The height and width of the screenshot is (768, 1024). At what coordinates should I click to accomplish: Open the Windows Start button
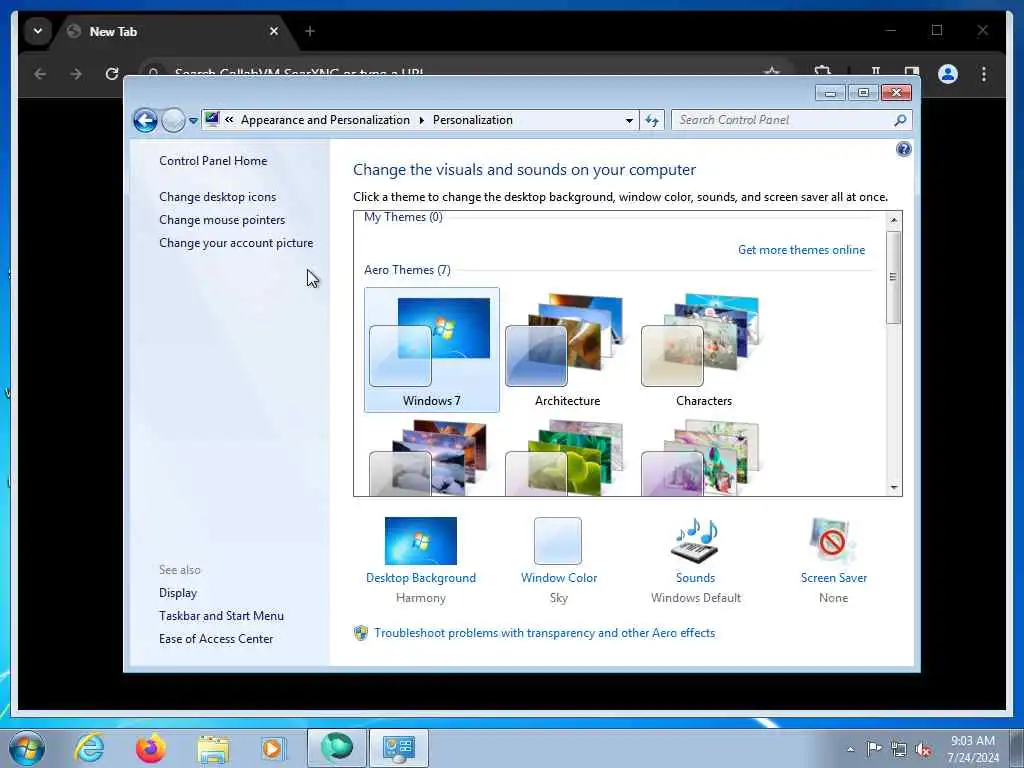27,748
